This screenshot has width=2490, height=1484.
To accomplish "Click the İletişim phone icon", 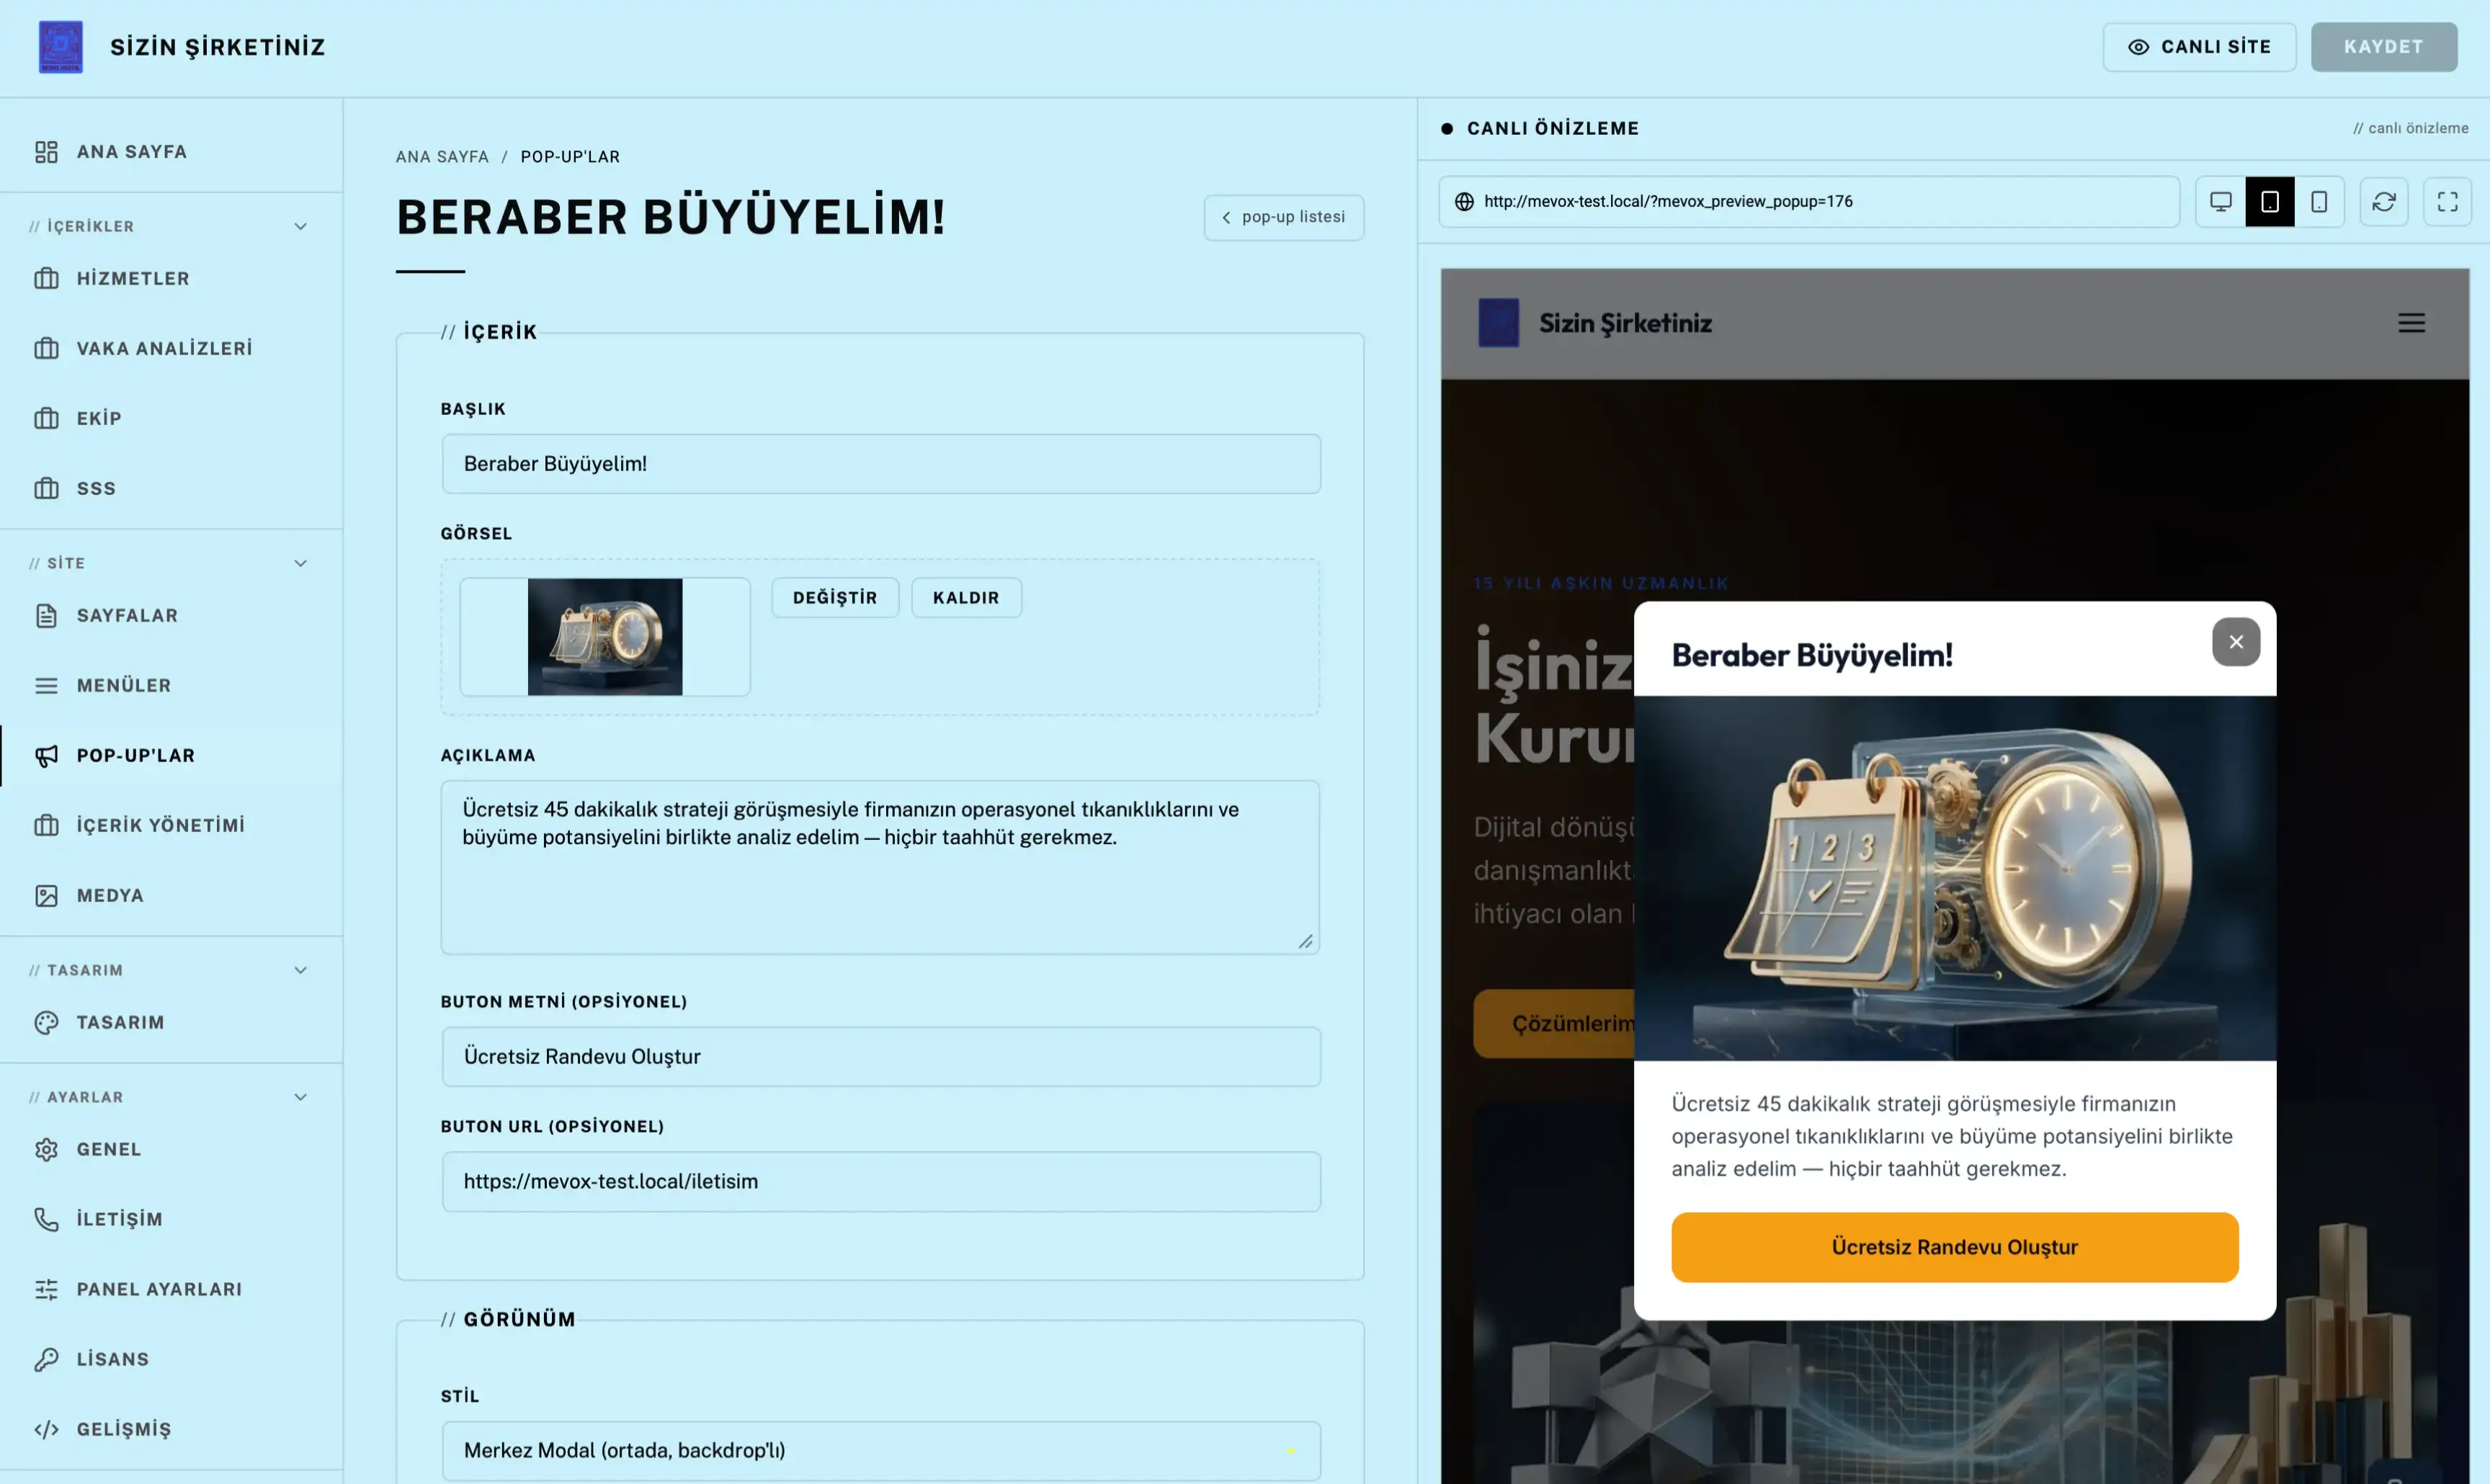I will coord(46,1220).
